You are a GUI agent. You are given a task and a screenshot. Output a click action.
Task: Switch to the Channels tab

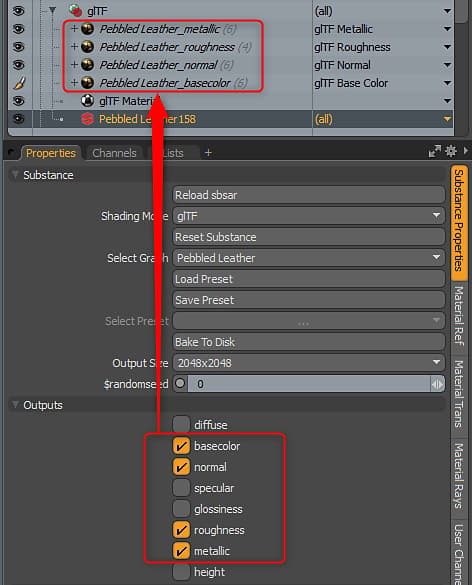pos(114,153)
